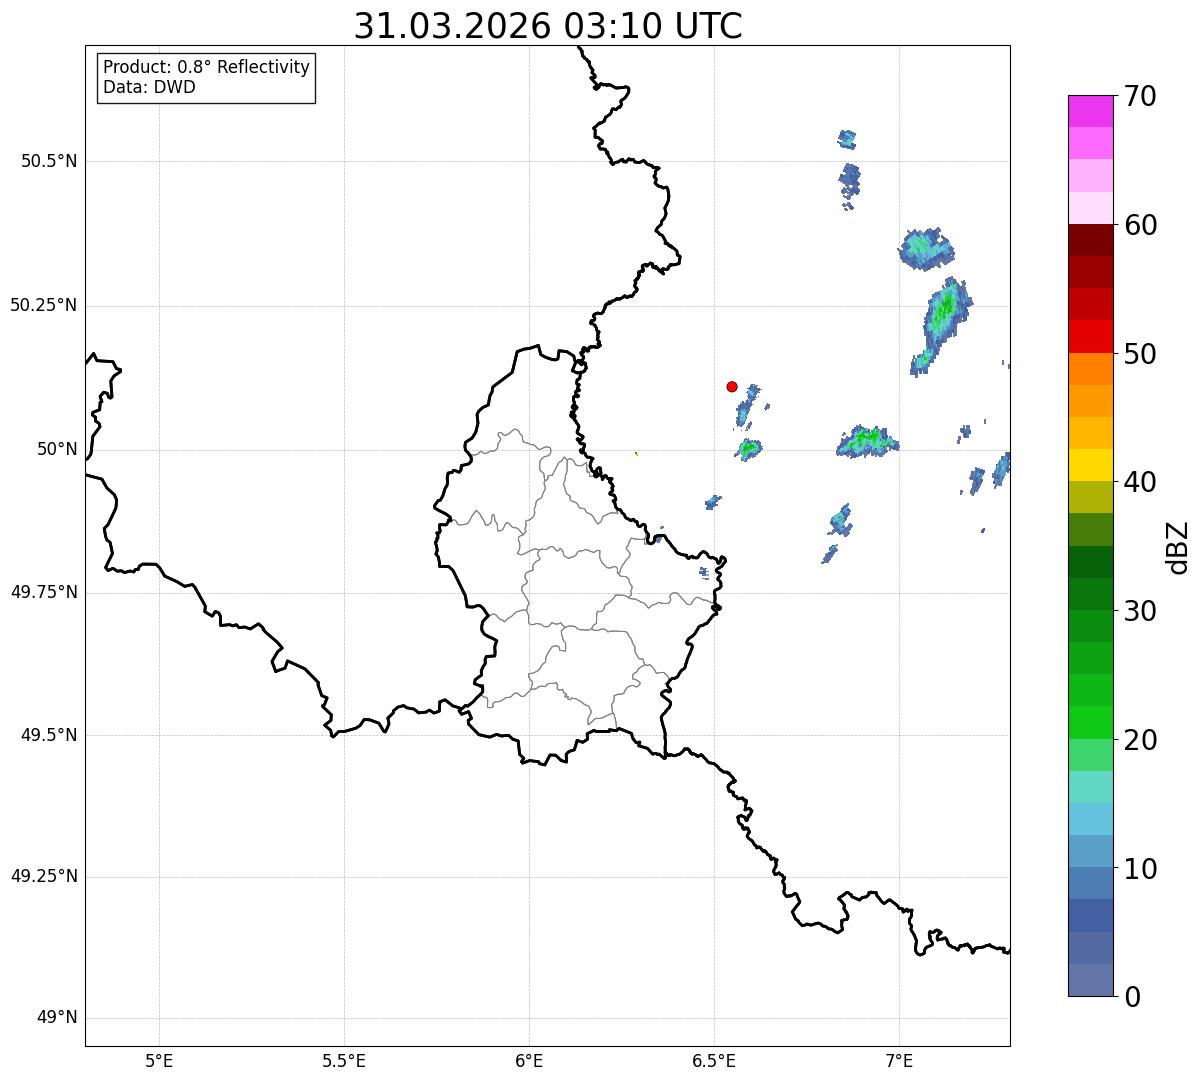Screen dimensions: 1202x1081
Task: Click the 49°N latitude tick label
Action: tap(57, 1018)
